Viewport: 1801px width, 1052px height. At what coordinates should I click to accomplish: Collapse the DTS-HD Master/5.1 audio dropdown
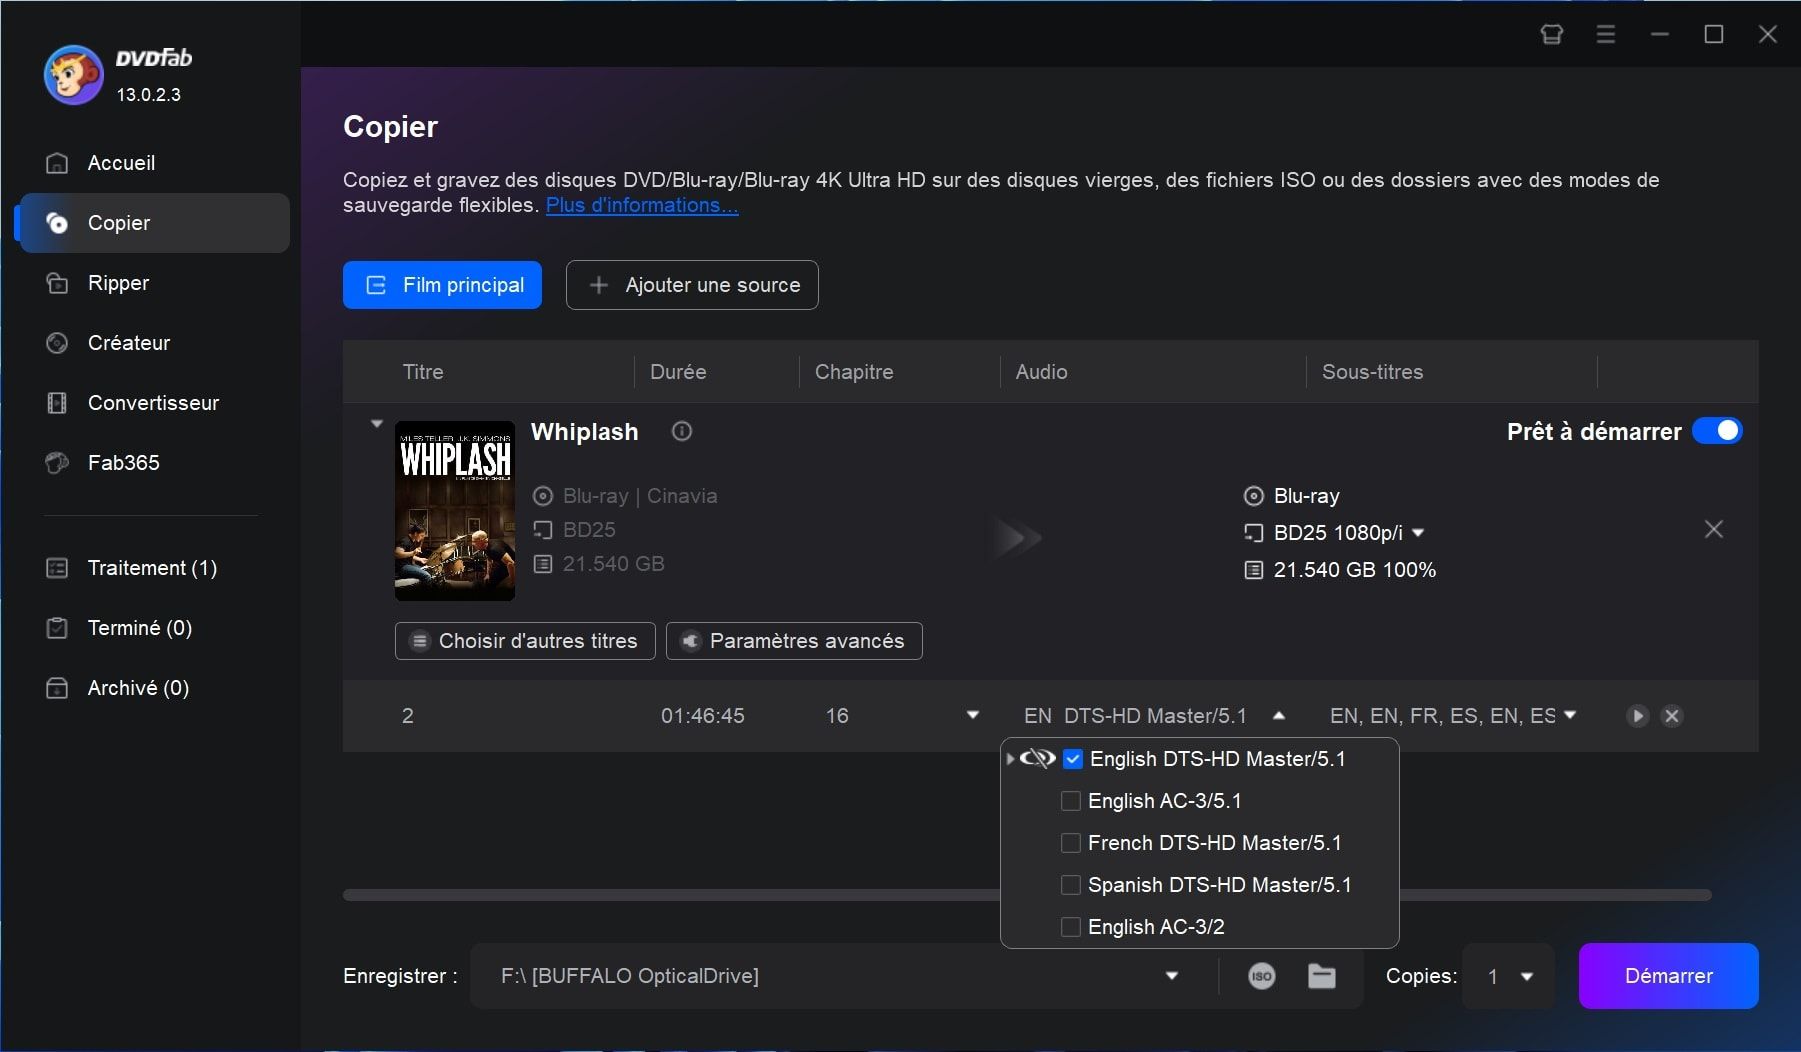click(1279, 716)
